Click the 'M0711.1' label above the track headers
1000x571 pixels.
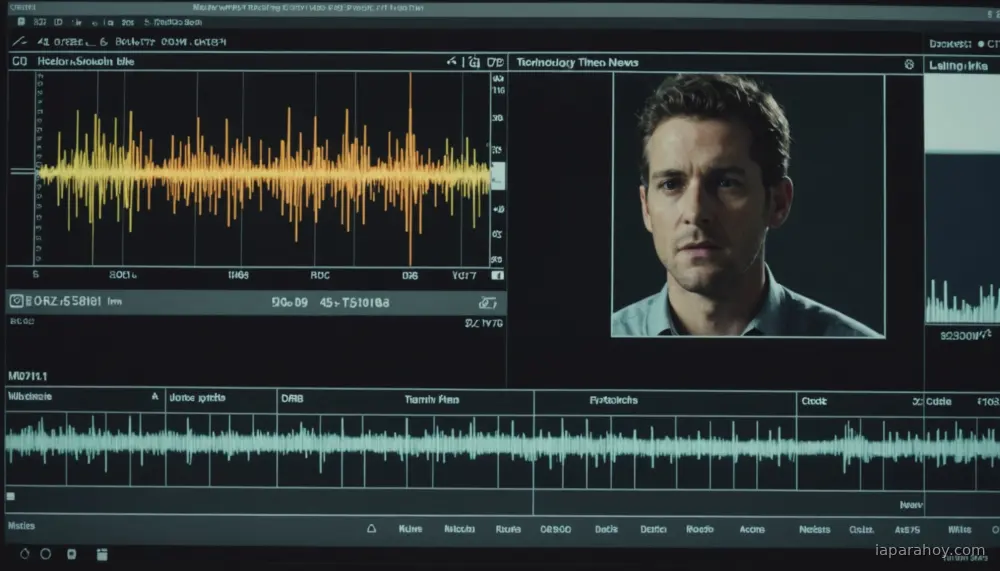click(27, 376)
